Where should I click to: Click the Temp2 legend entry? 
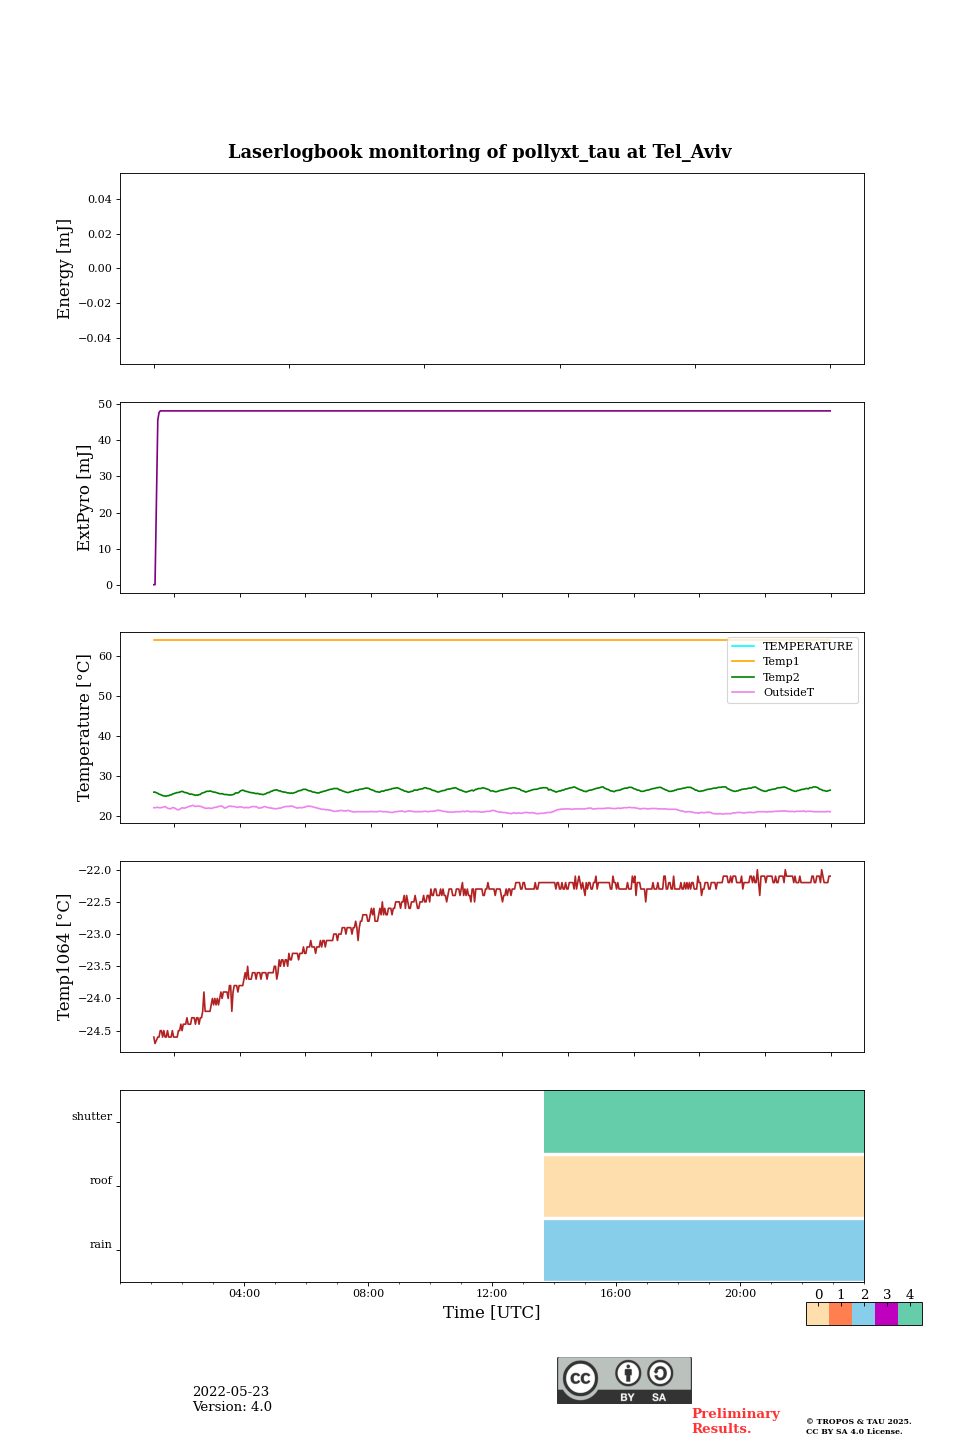click(x=766, y=677)
